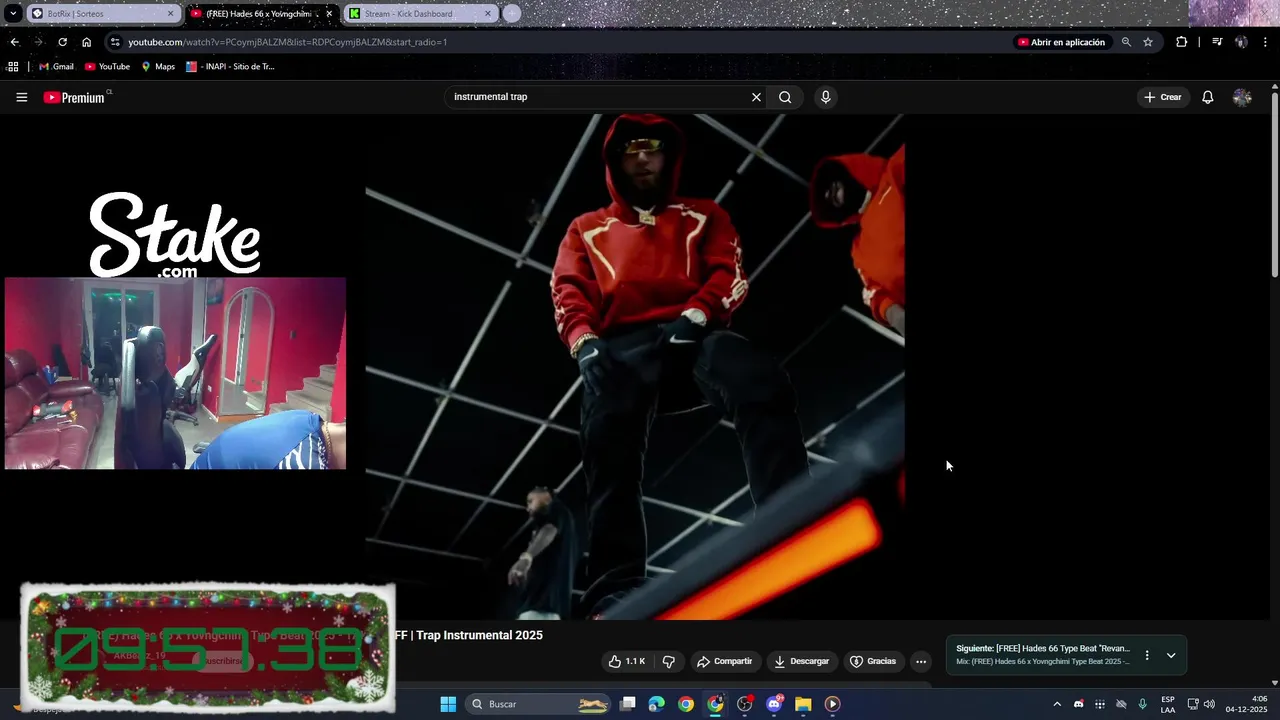Image resolution: width=1280 pixels, height=720 pixels.
Task: Open the tray microphone indicator
Action: point(1142,704)
